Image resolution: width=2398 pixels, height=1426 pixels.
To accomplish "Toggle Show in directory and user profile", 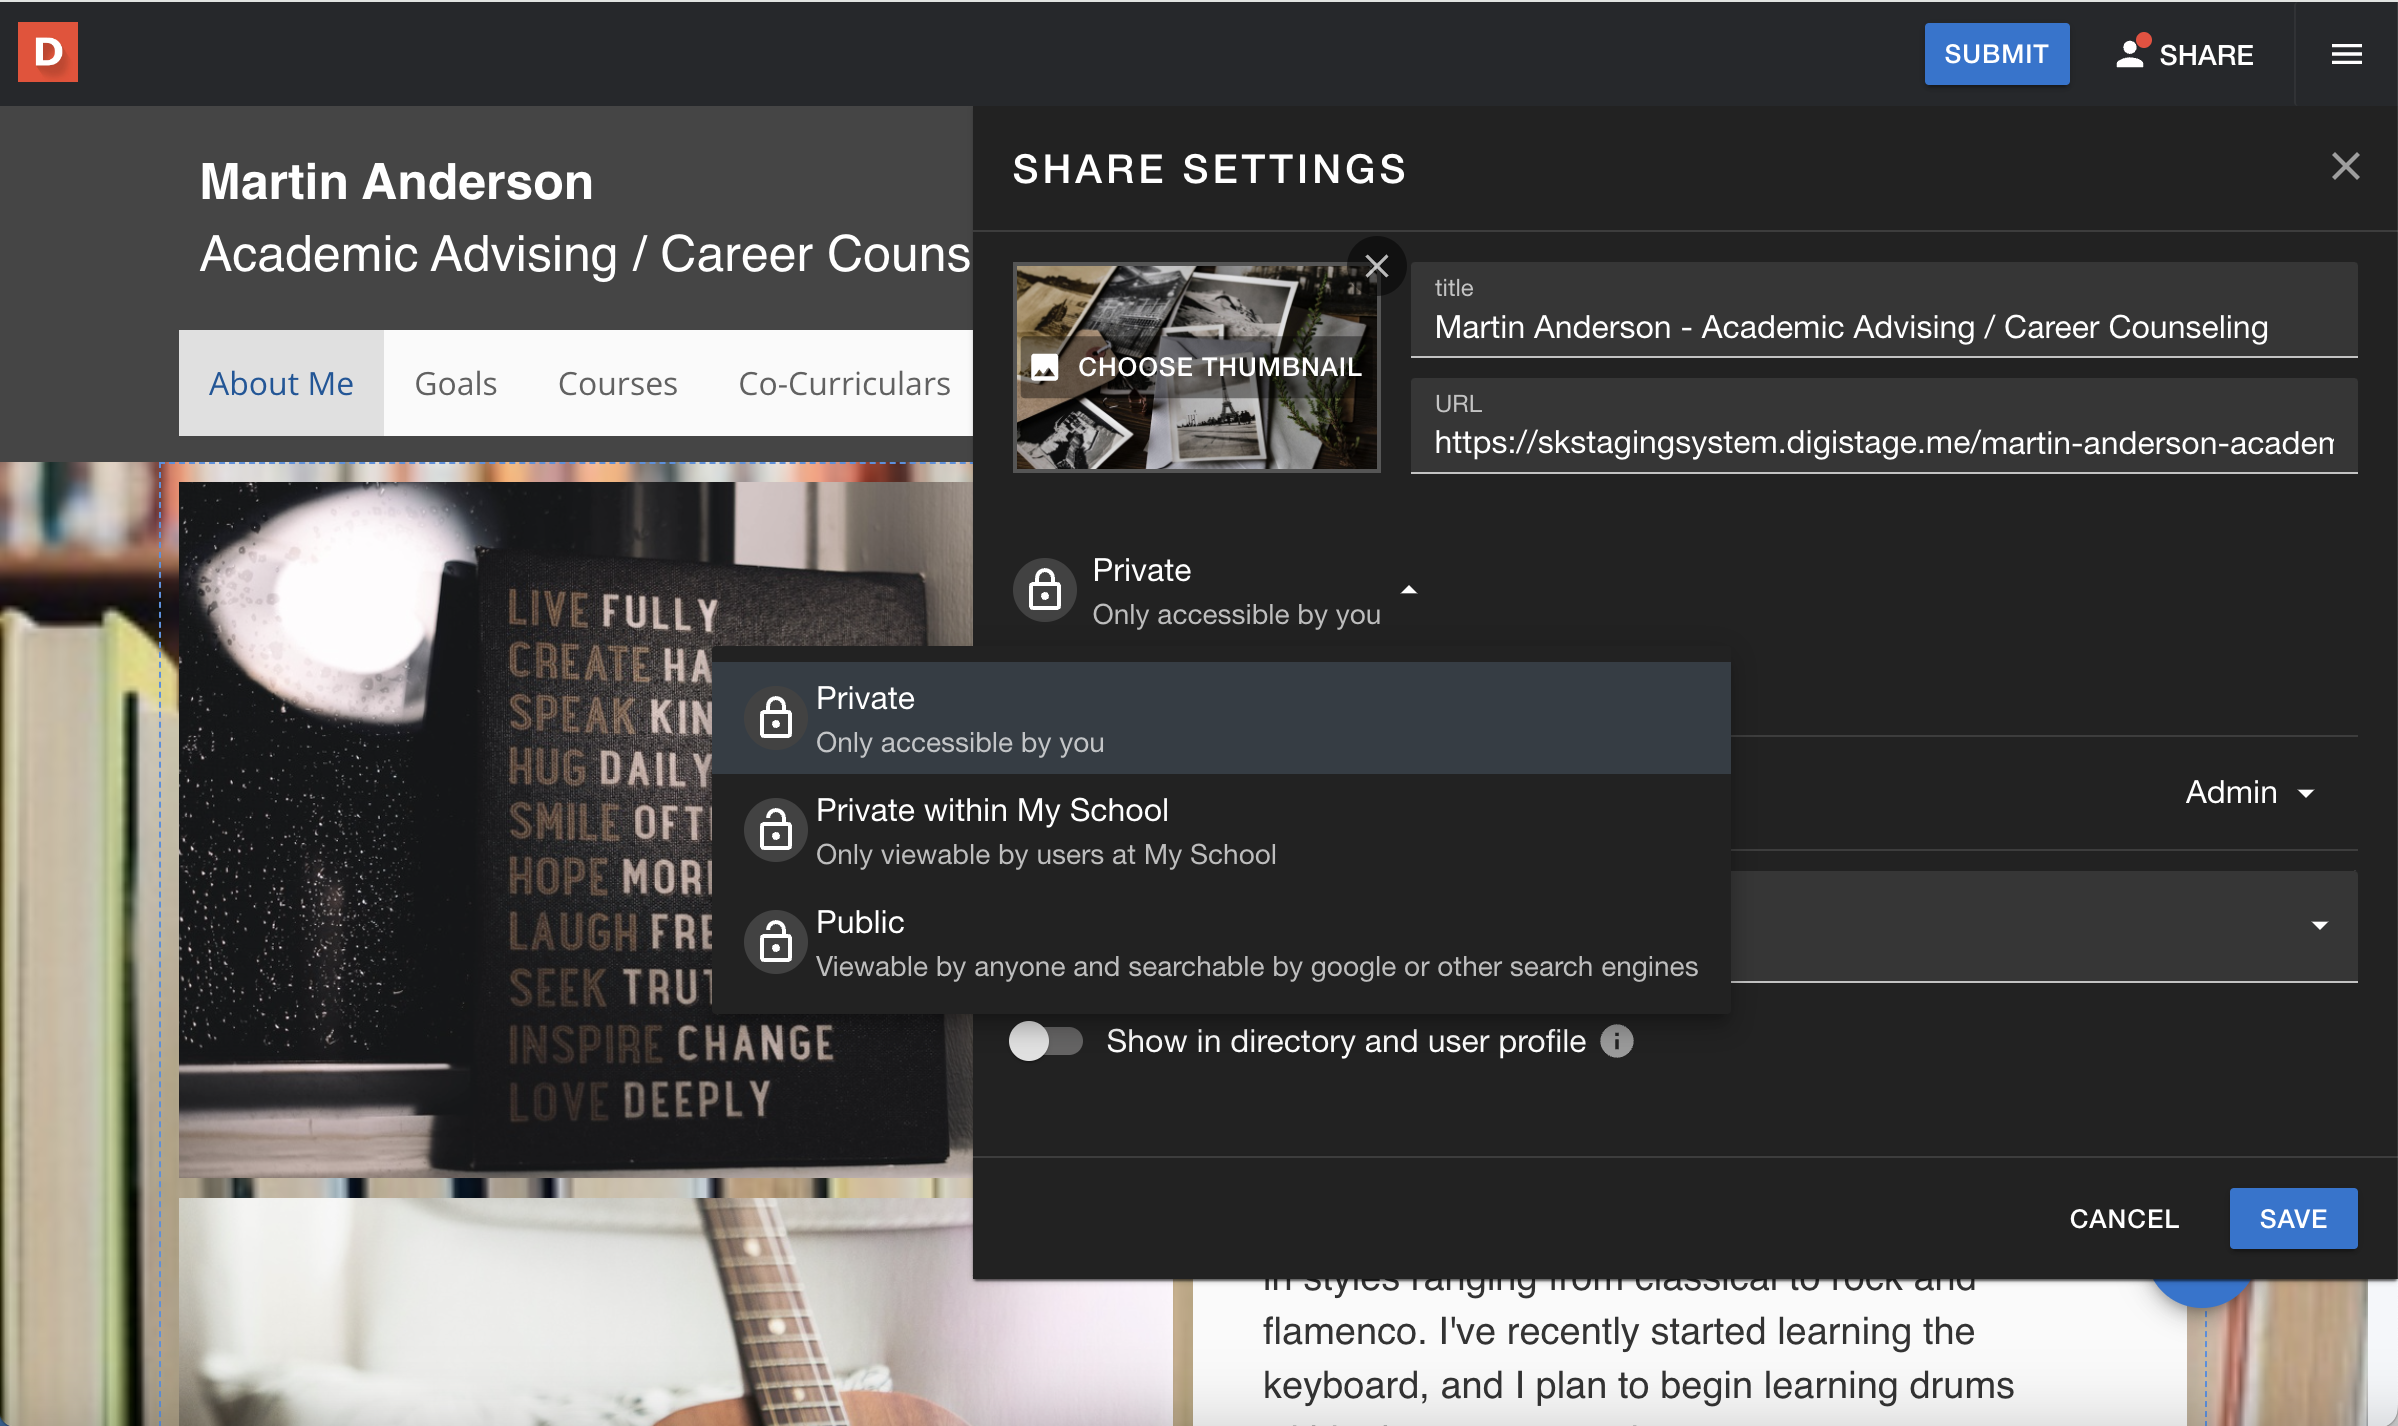I will 1045,1041.
